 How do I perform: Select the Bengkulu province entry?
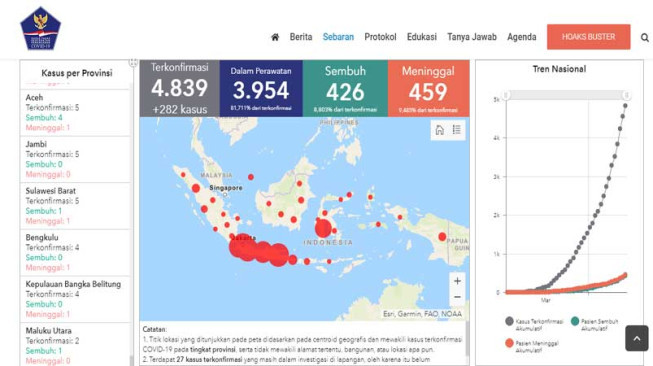(x=75, y=252)
